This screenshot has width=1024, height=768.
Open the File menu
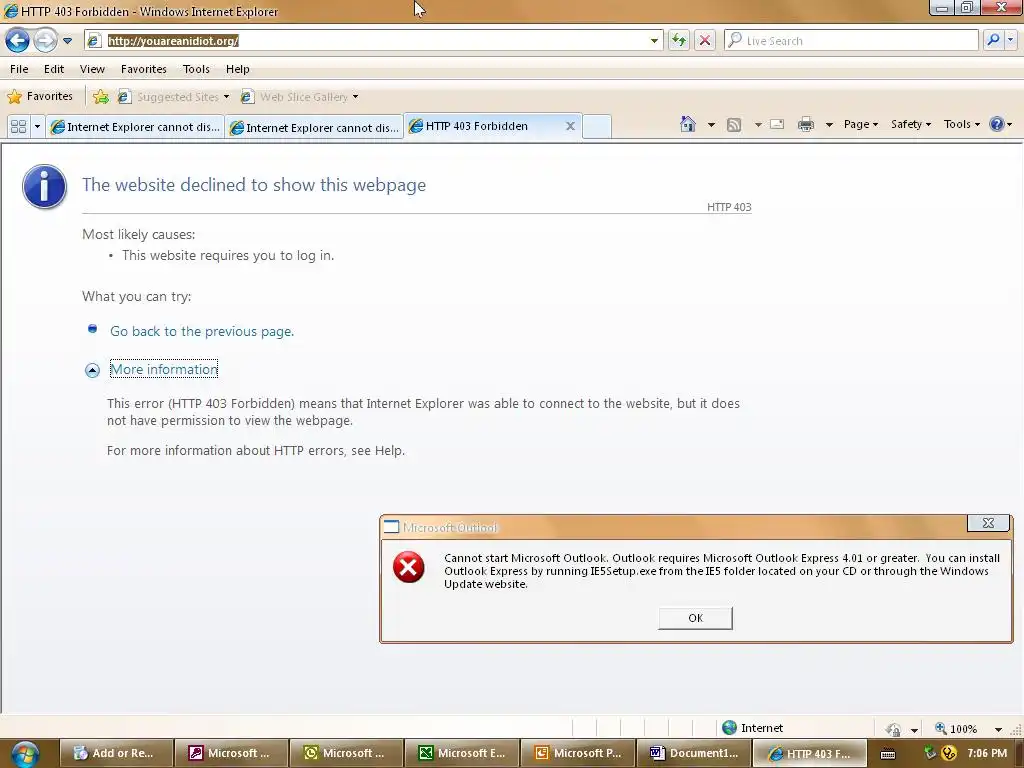(x=19, y=69)
